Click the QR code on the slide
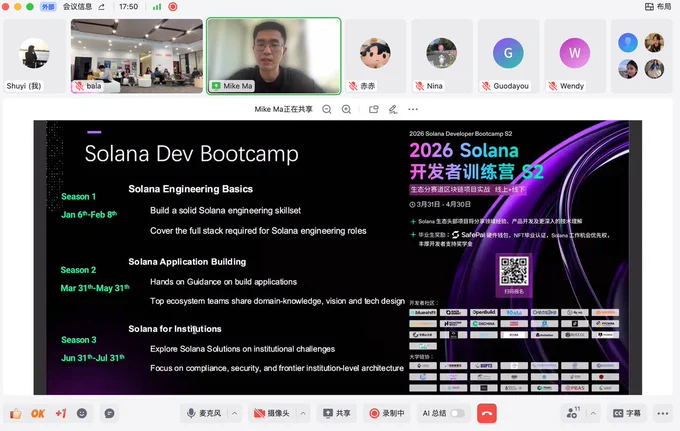Viewport: 680px width, 431px height. (x=514, y=271)
